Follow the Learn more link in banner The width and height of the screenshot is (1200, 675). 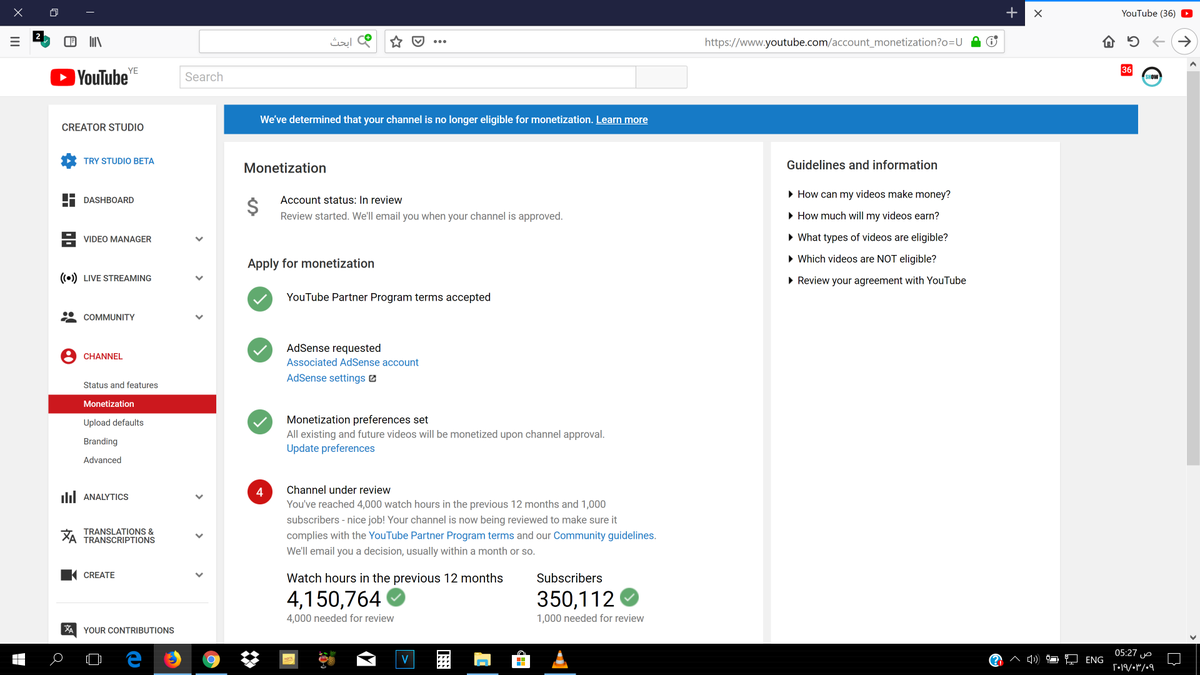[x=622, y=120]
